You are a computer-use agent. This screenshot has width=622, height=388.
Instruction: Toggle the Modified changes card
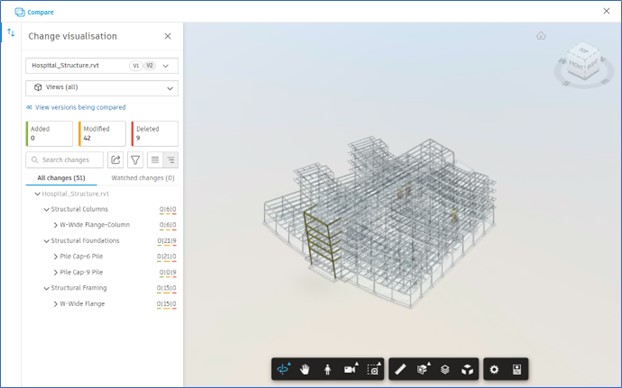pos(102,134)
